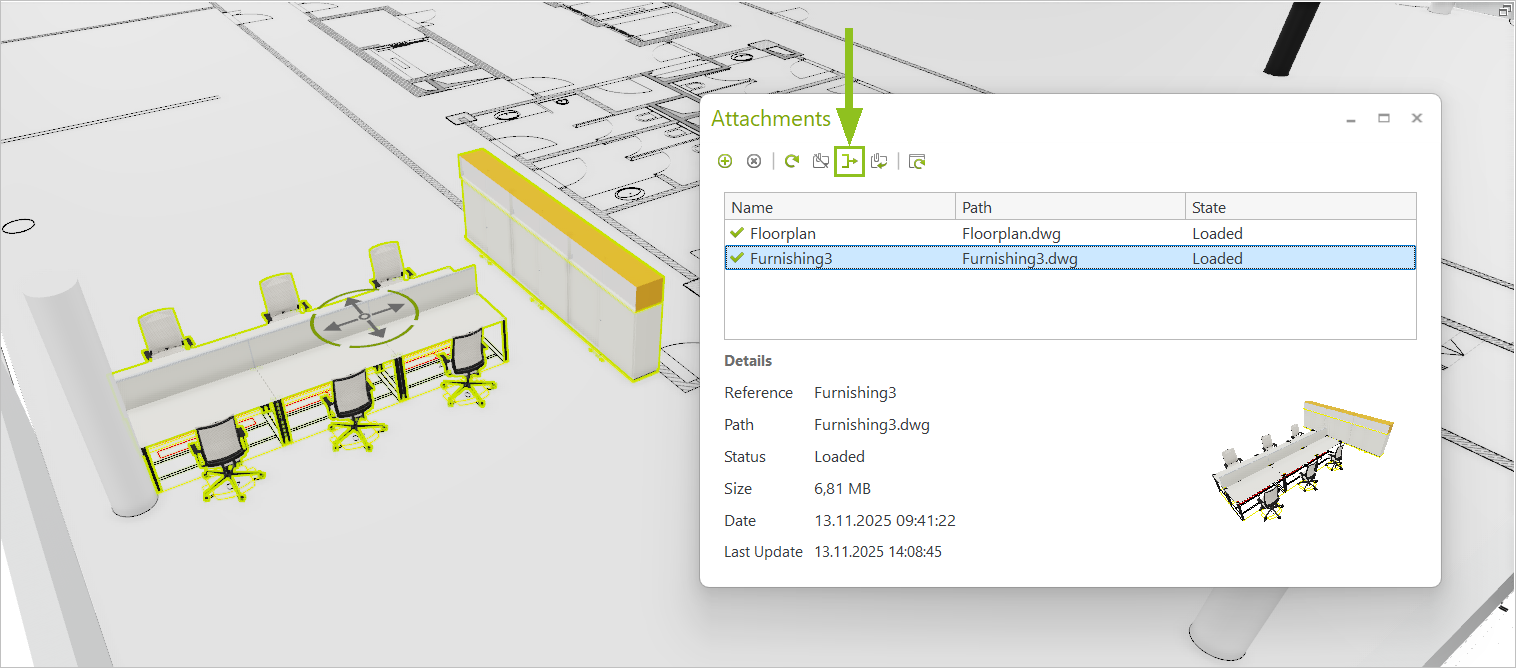Viewport: 1516px width, 668px height.
Task: Toggle the green checkmark beside Furnishing3
Action: tap(737, 258)
